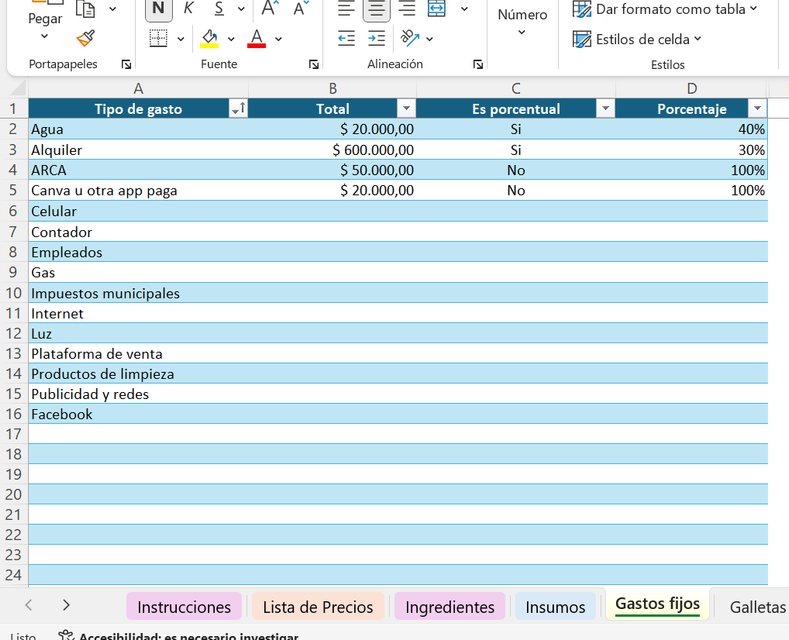Open text orientation dropdown arrow

[x=430, y=39]
